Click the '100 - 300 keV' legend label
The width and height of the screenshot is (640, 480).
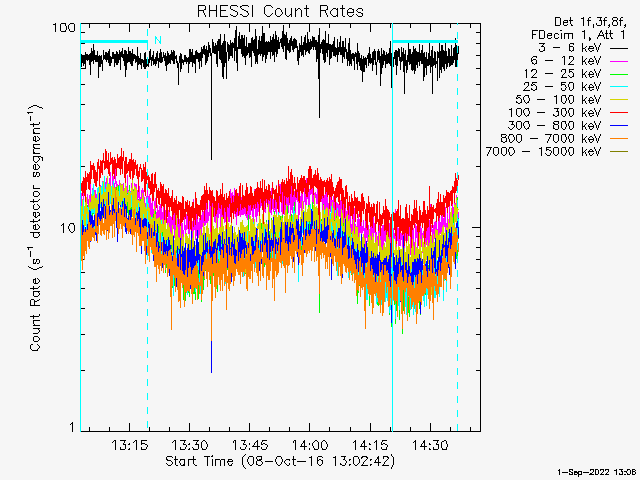[554, 112]
